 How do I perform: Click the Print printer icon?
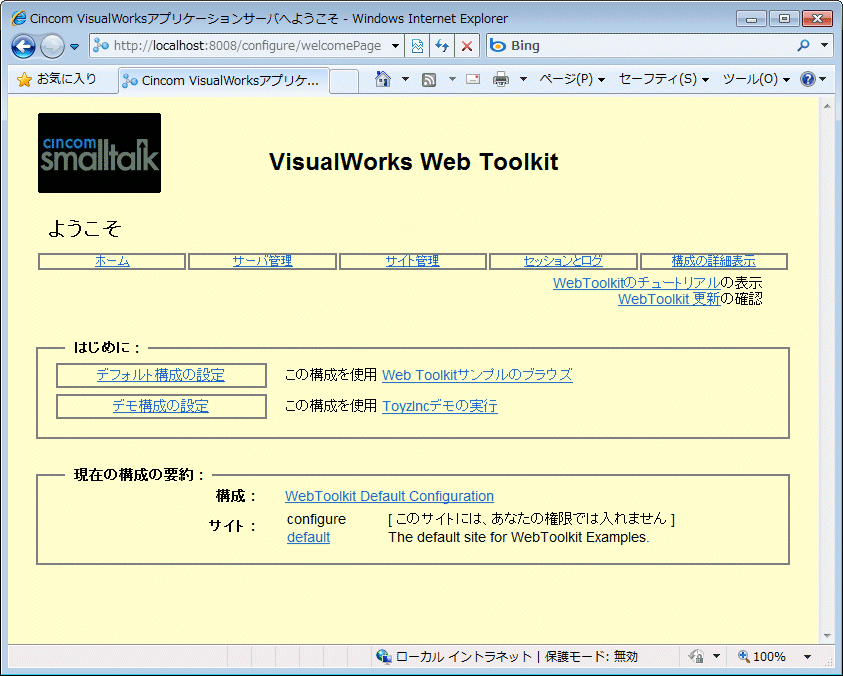501,79
